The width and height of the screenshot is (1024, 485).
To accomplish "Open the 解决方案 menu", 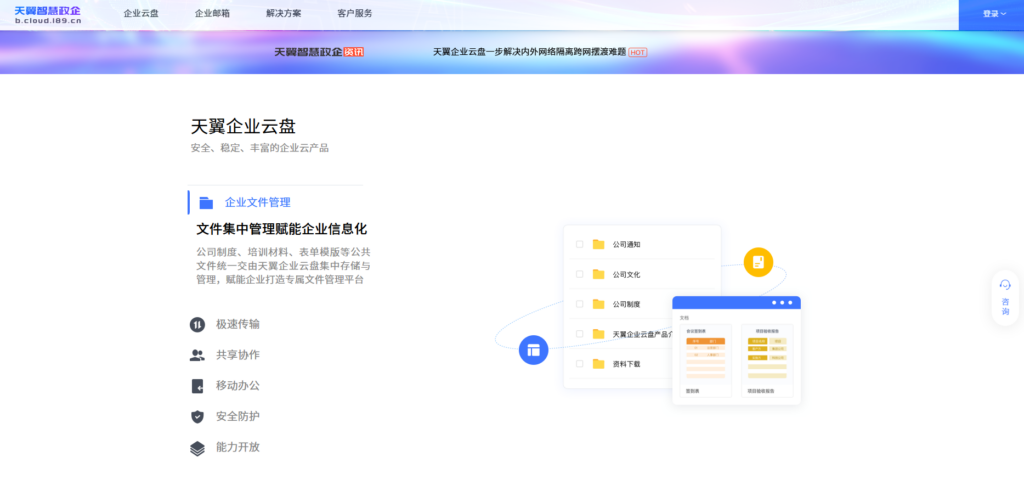I will tap(283, 13).
